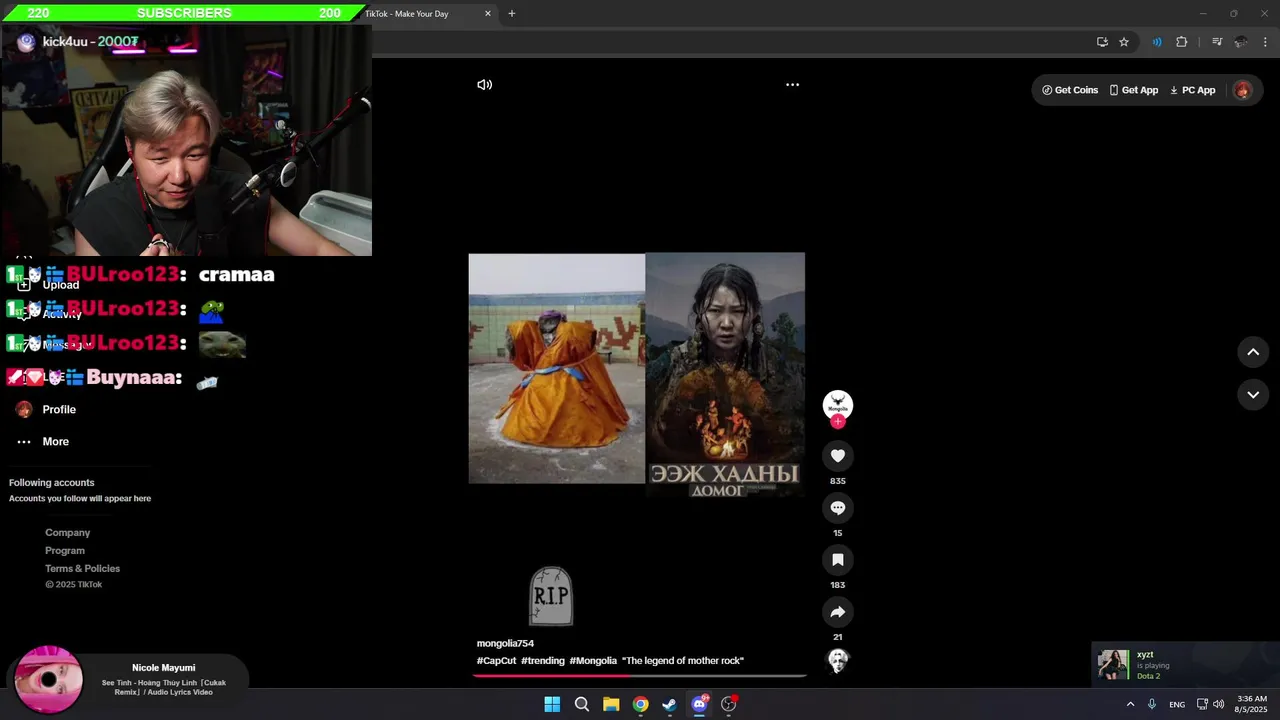Open the #Mongolia hashtag

(593, 661)
